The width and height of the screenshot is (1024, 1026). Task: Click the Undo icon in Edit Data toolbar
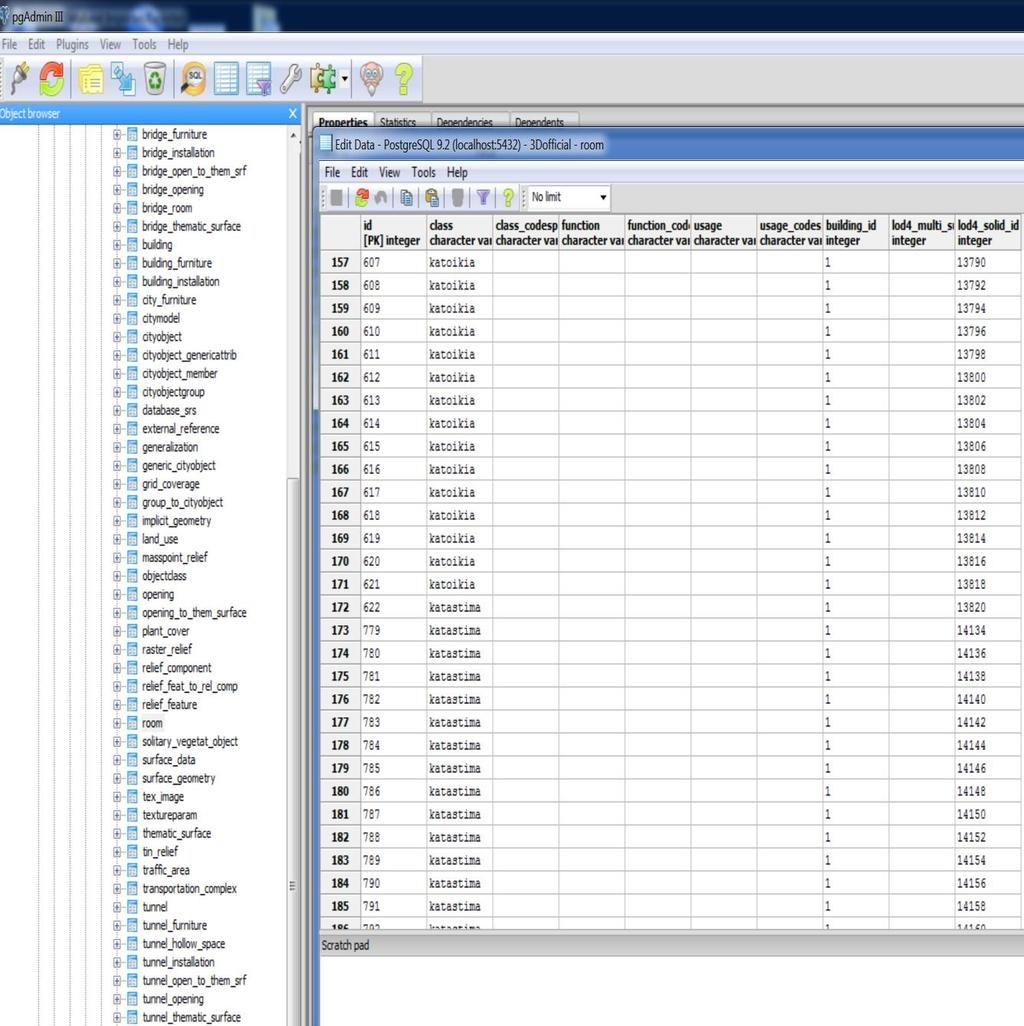381,198
